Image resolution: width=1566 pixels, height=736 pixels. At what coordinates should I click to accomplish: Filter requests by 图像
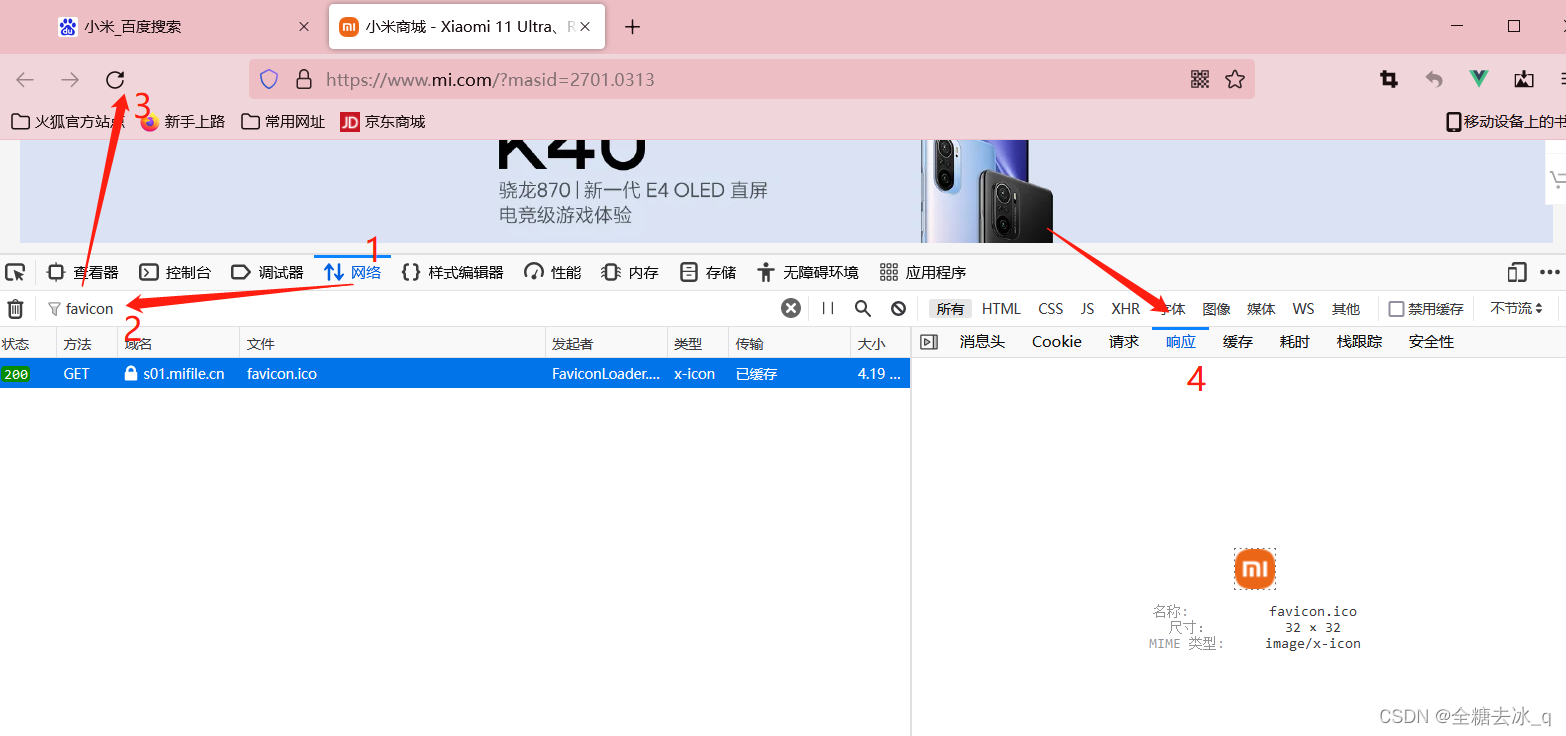click(x=1216, y=309)
